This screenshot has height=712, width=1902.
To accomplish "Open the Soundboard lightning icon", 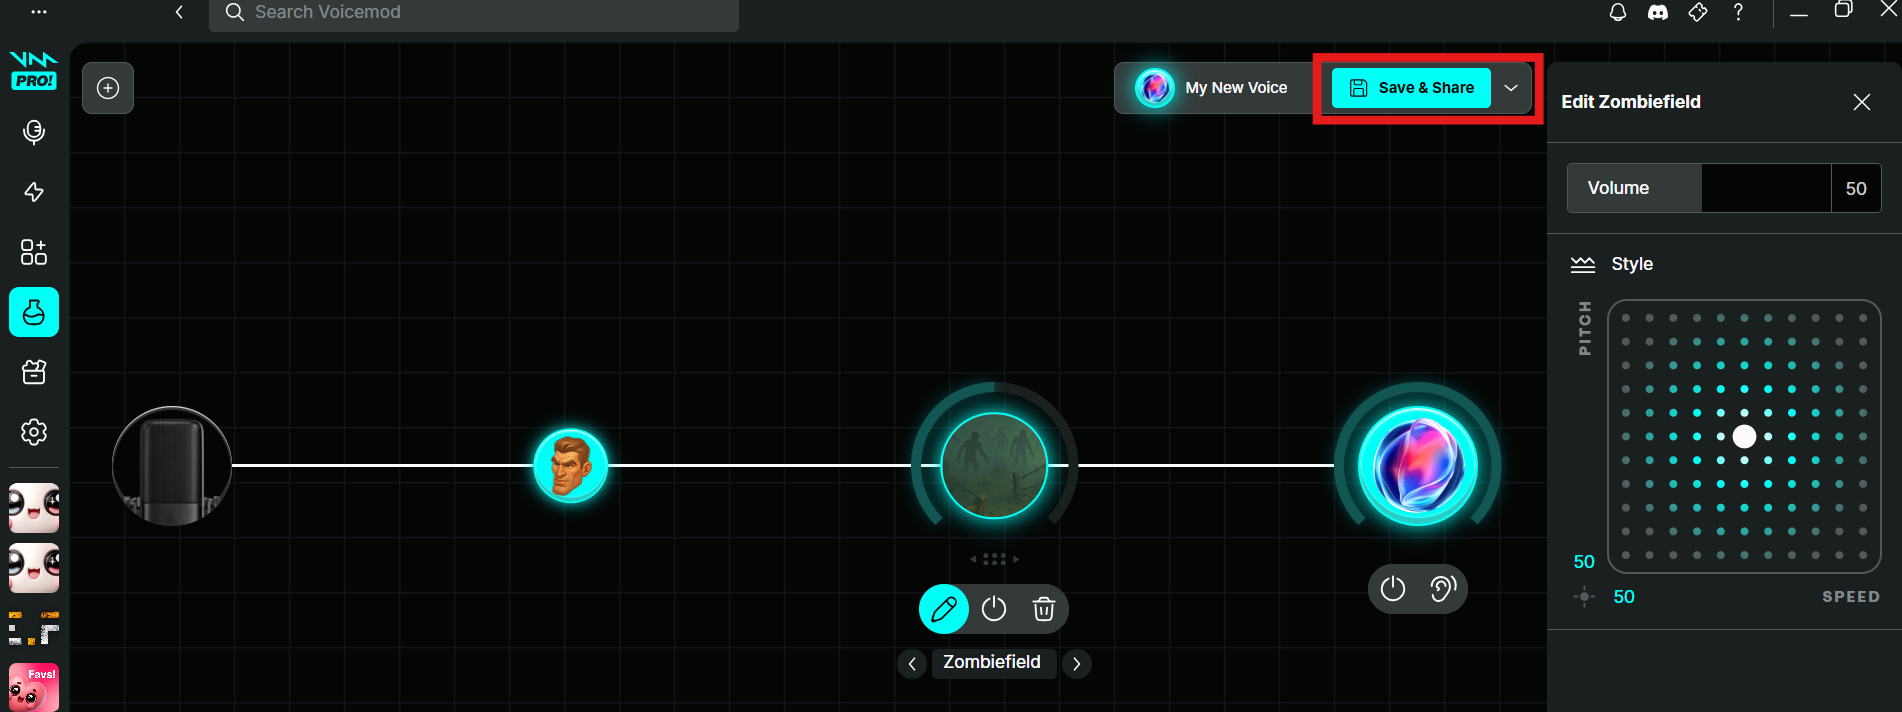I will [34, 192].
